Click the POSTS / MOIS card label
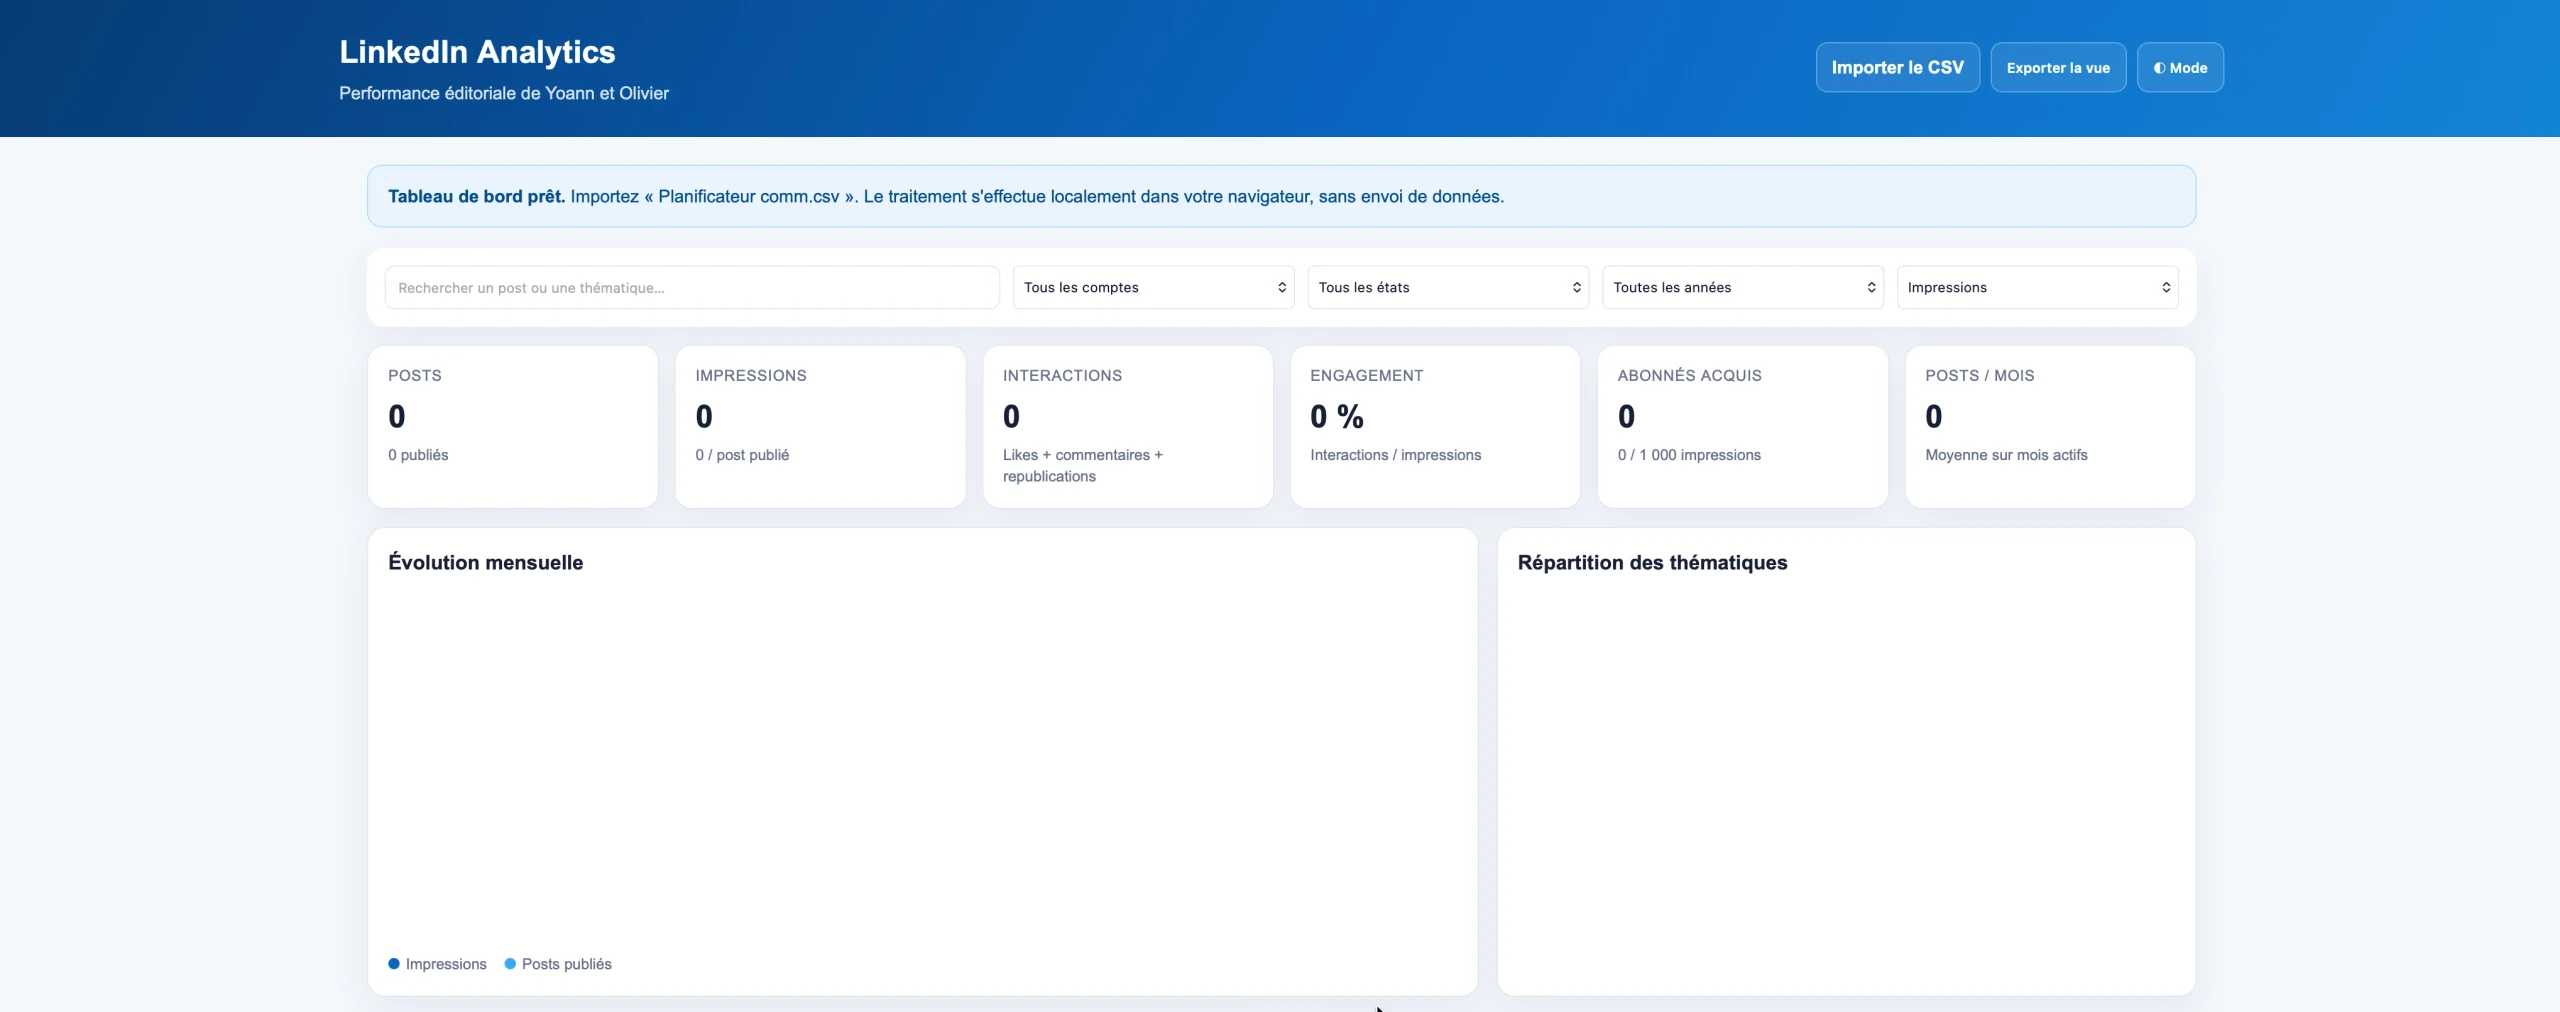Image resolution: width=2560 pixels, height=1012 pixels. click(1979, 375)
